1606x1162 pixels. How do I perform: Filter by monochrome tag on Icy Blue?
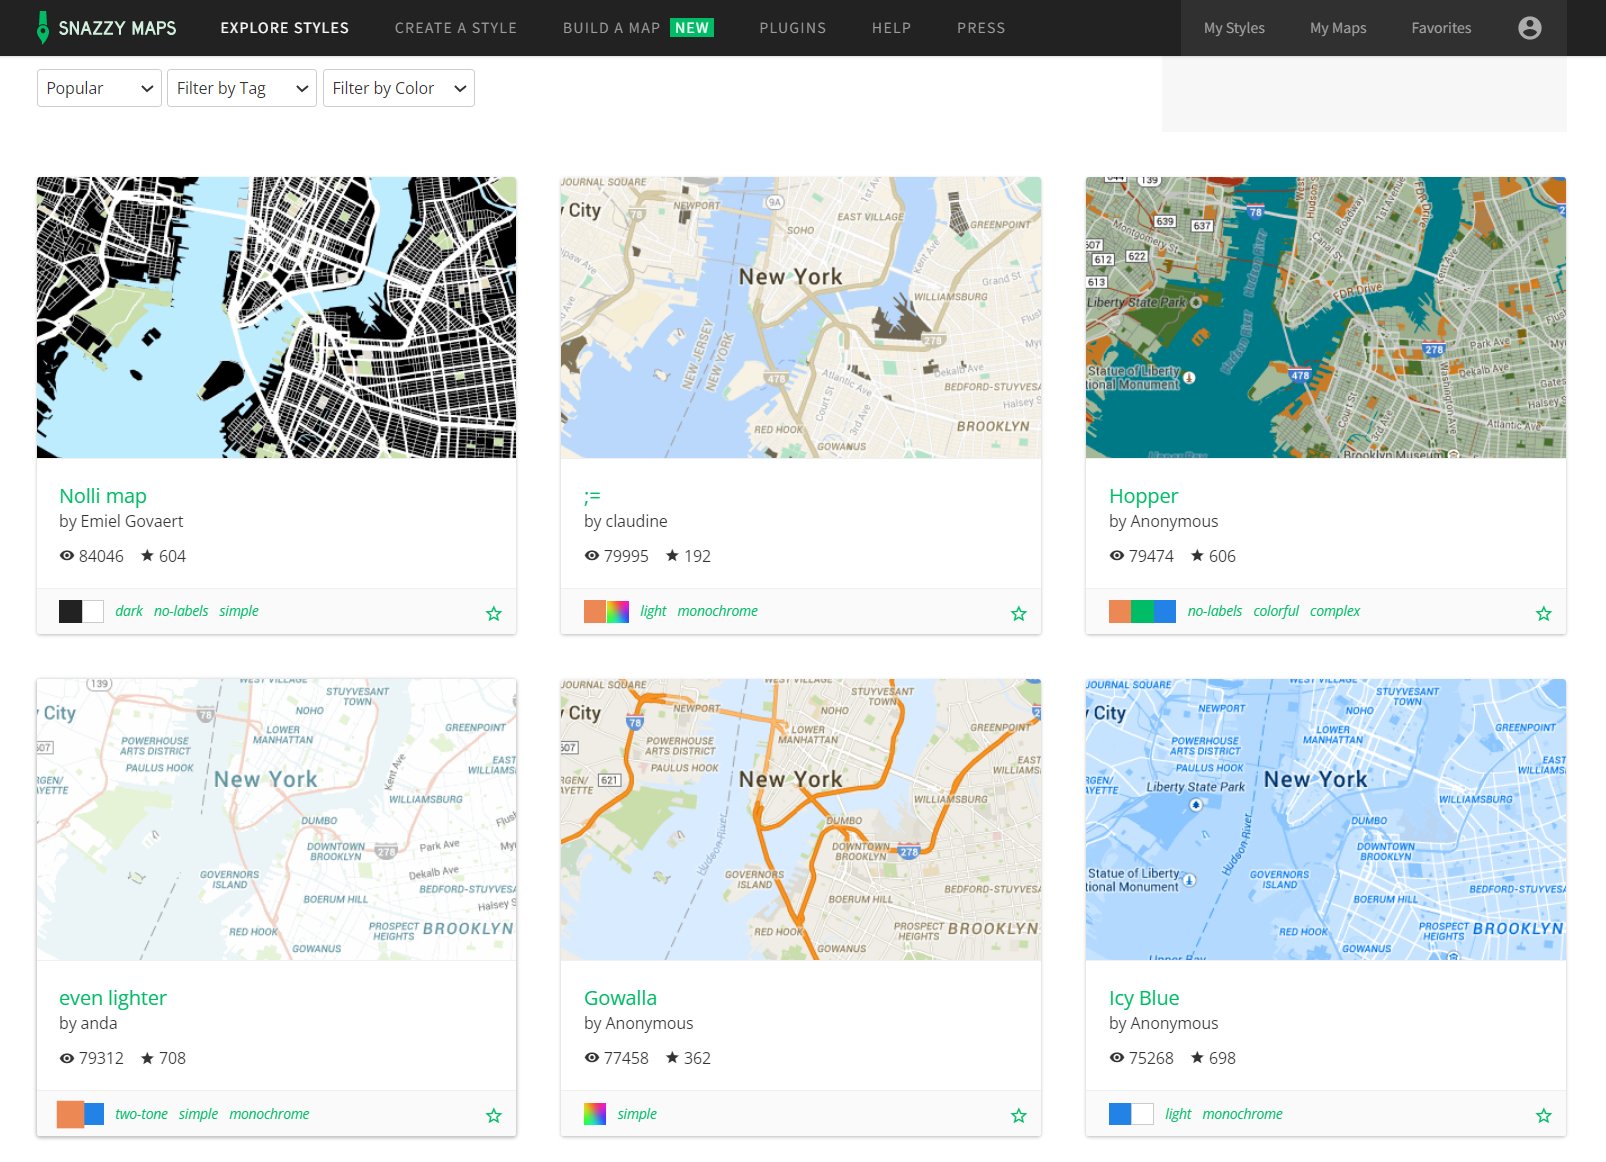point(1242,1113)
